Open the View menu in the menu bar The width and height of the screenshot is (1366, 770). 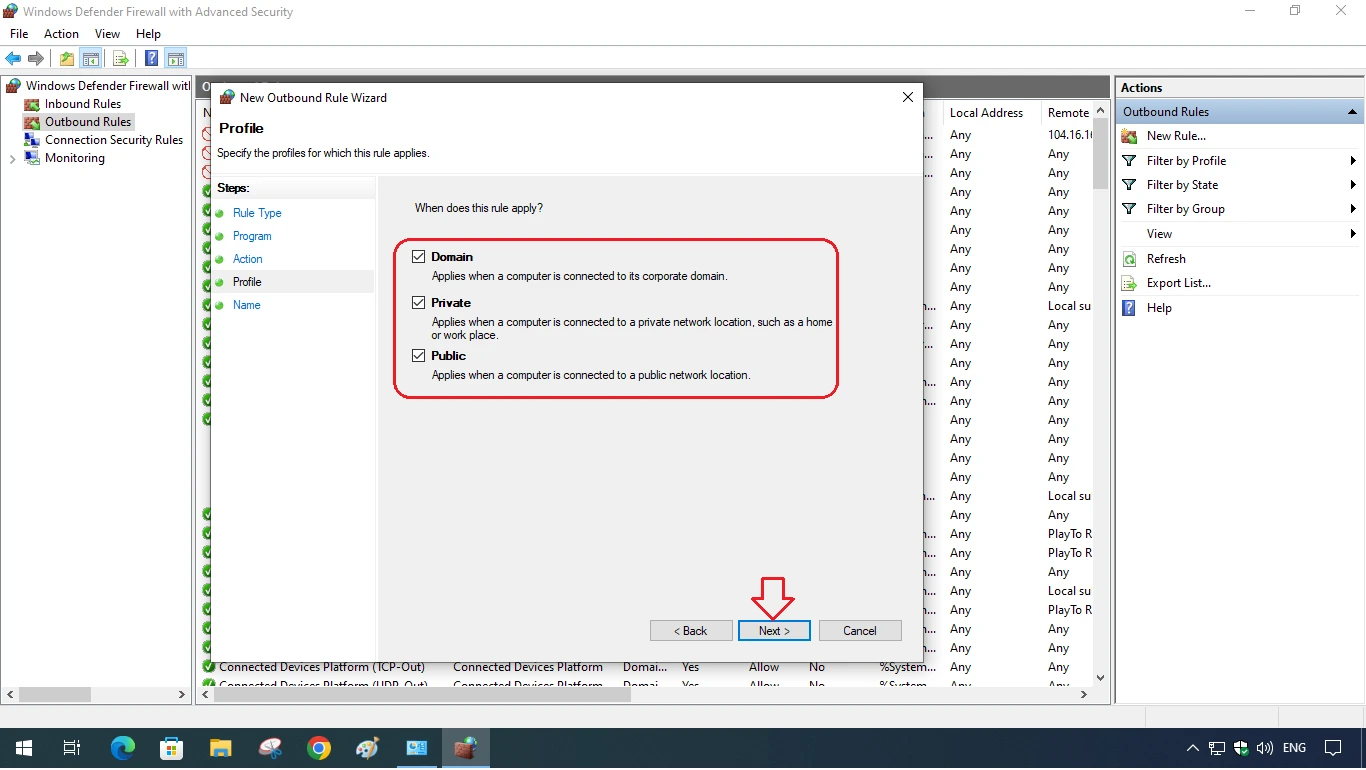107,33
